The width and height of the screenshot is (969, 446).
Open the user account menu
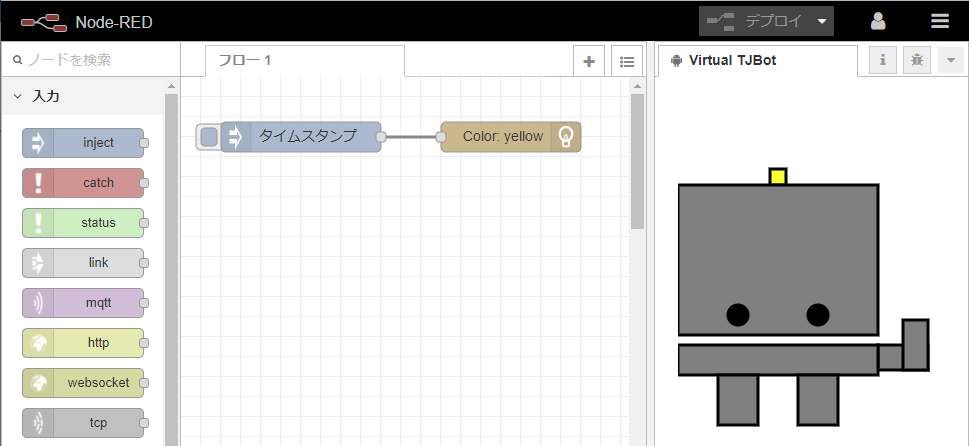point(878,22)
